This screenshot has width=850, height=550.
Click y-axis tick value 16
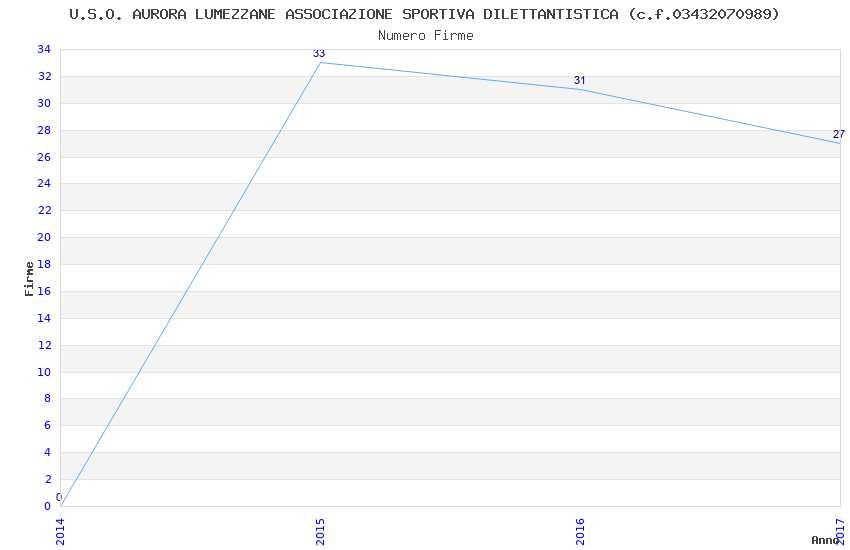pos(44,291)
